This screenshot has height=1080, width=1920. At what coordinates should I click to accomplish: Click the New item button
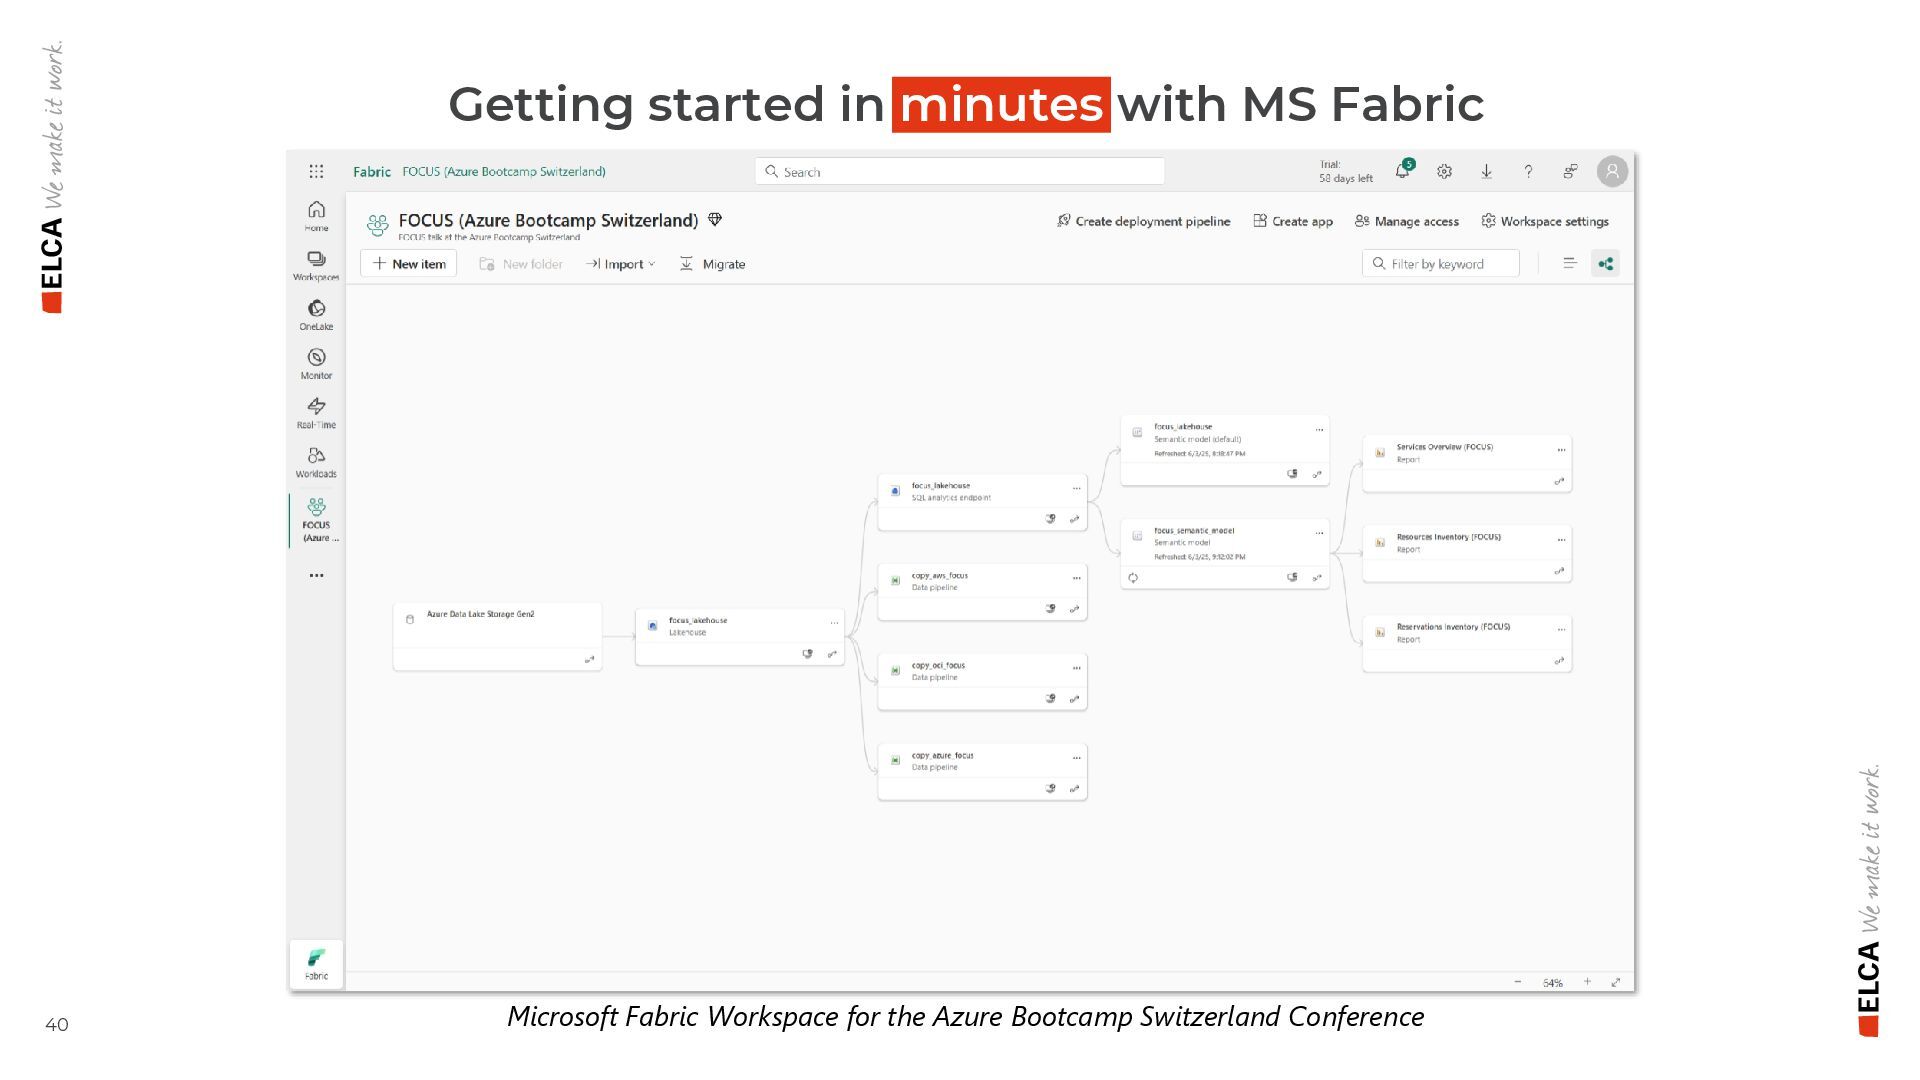(x=409, y=264)
